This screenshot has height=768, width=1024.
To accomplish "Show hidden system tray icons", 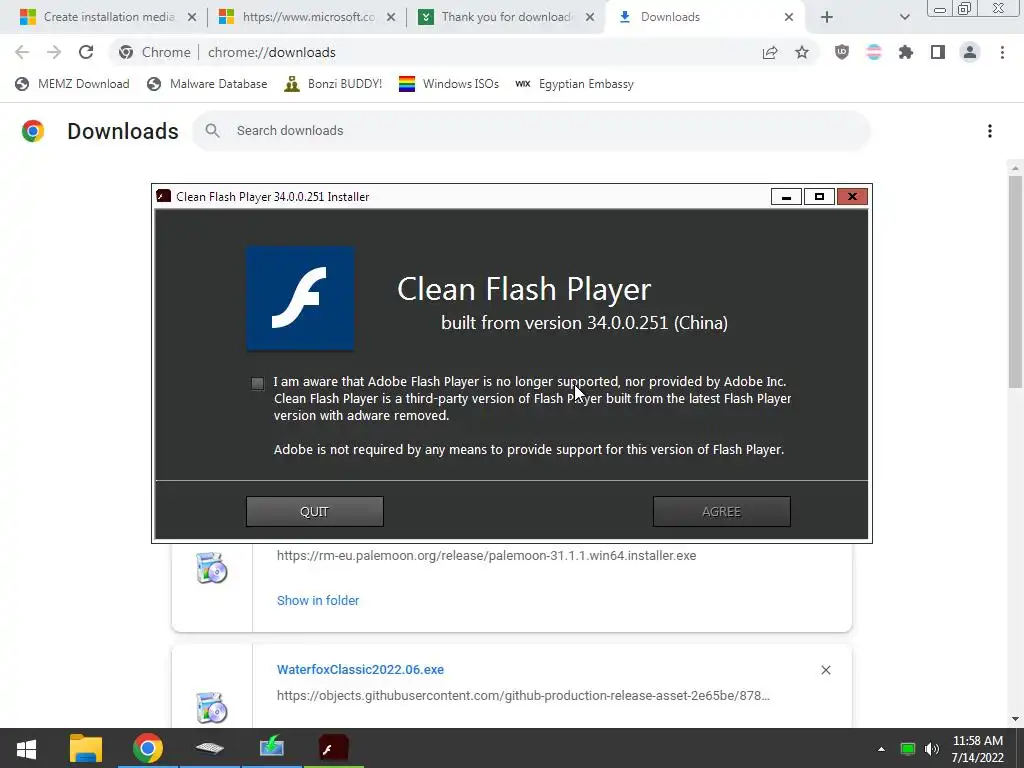I will pyautogui.click(x=881, y=748).
